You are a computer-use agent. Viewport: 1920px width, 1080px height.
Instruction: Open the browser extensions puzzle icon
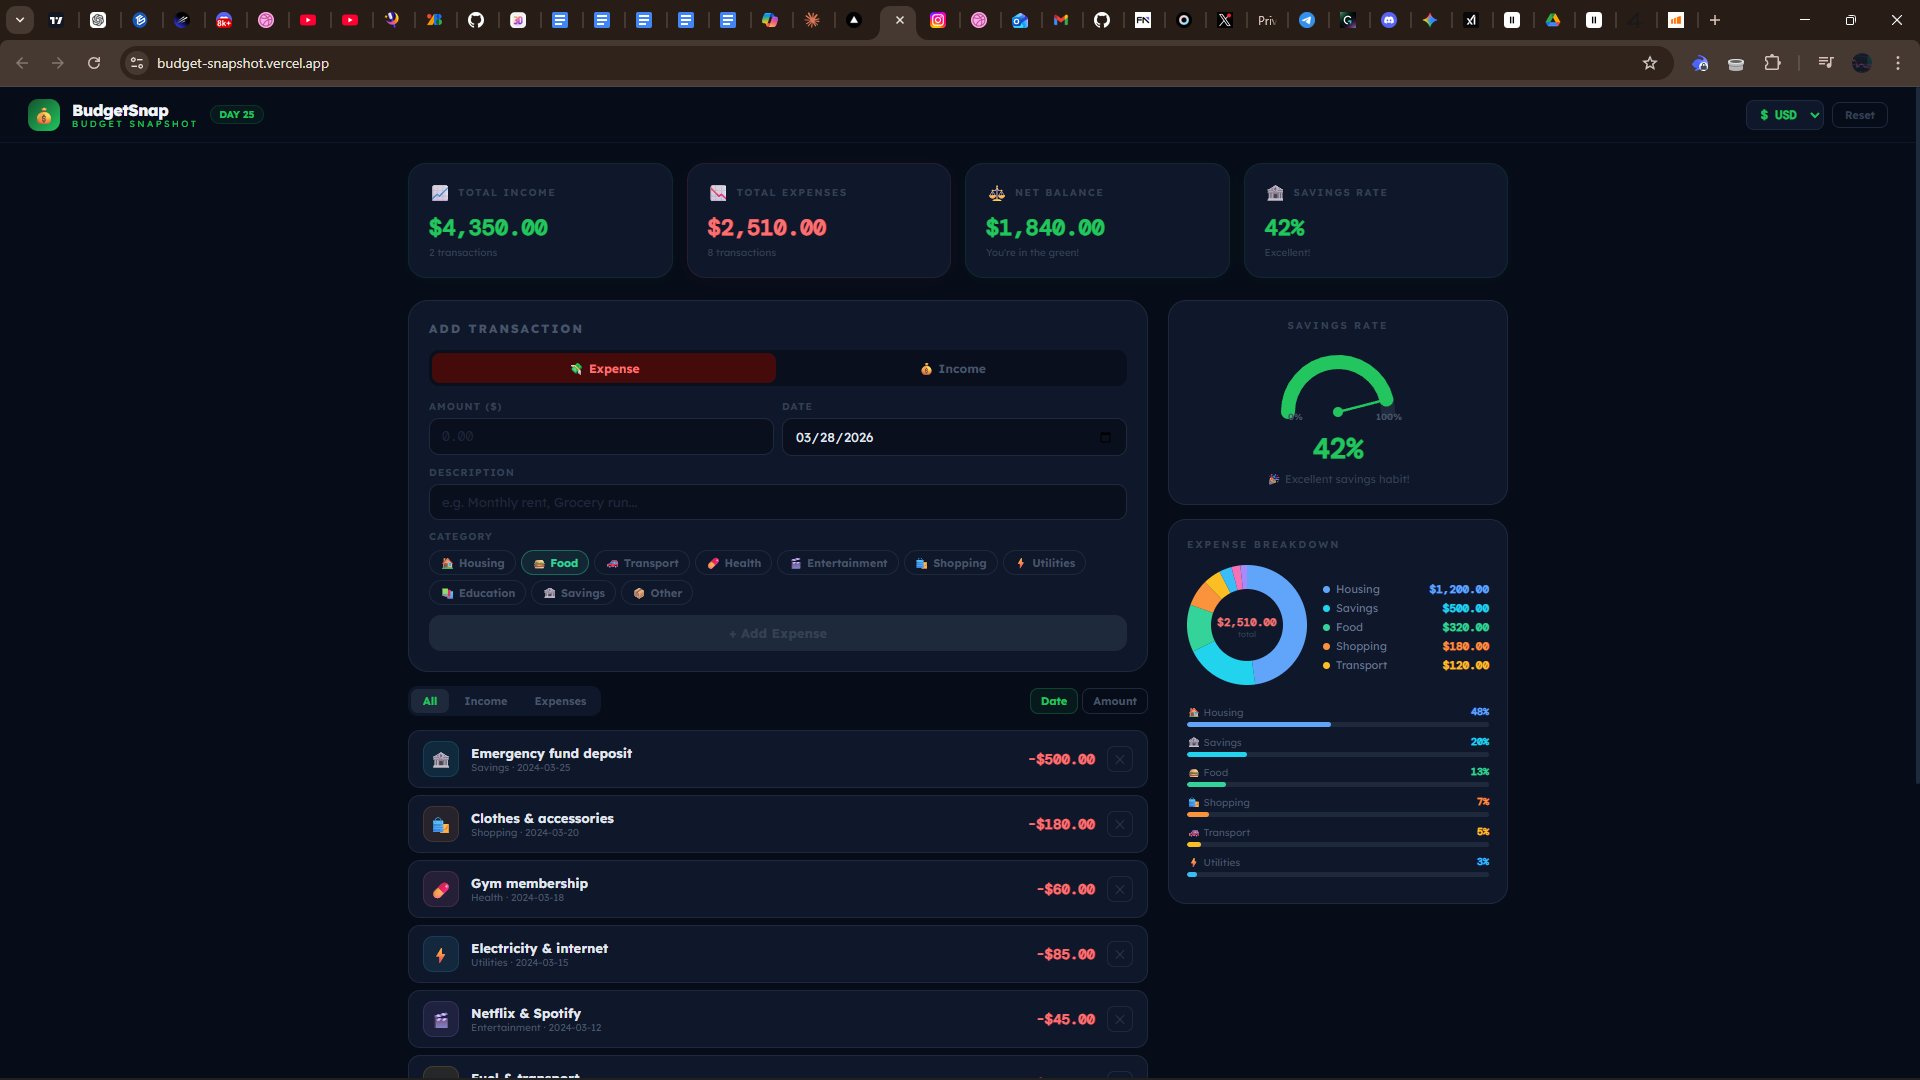click(1772, 63)
